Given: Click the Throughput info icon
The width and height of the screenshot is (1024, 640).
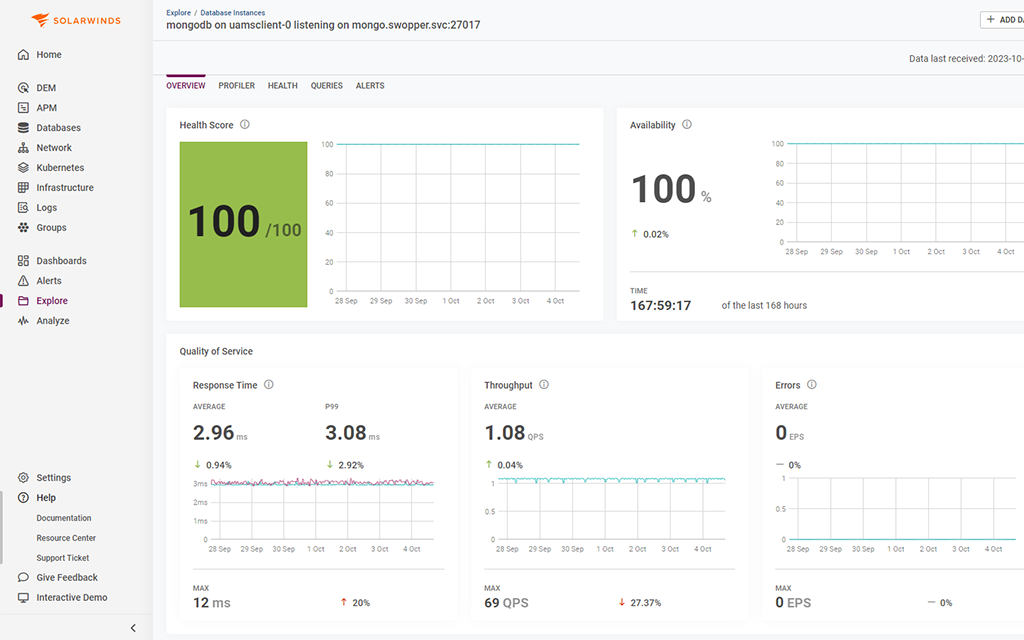Looking at the screenshot, I should (x=543, y=384).
